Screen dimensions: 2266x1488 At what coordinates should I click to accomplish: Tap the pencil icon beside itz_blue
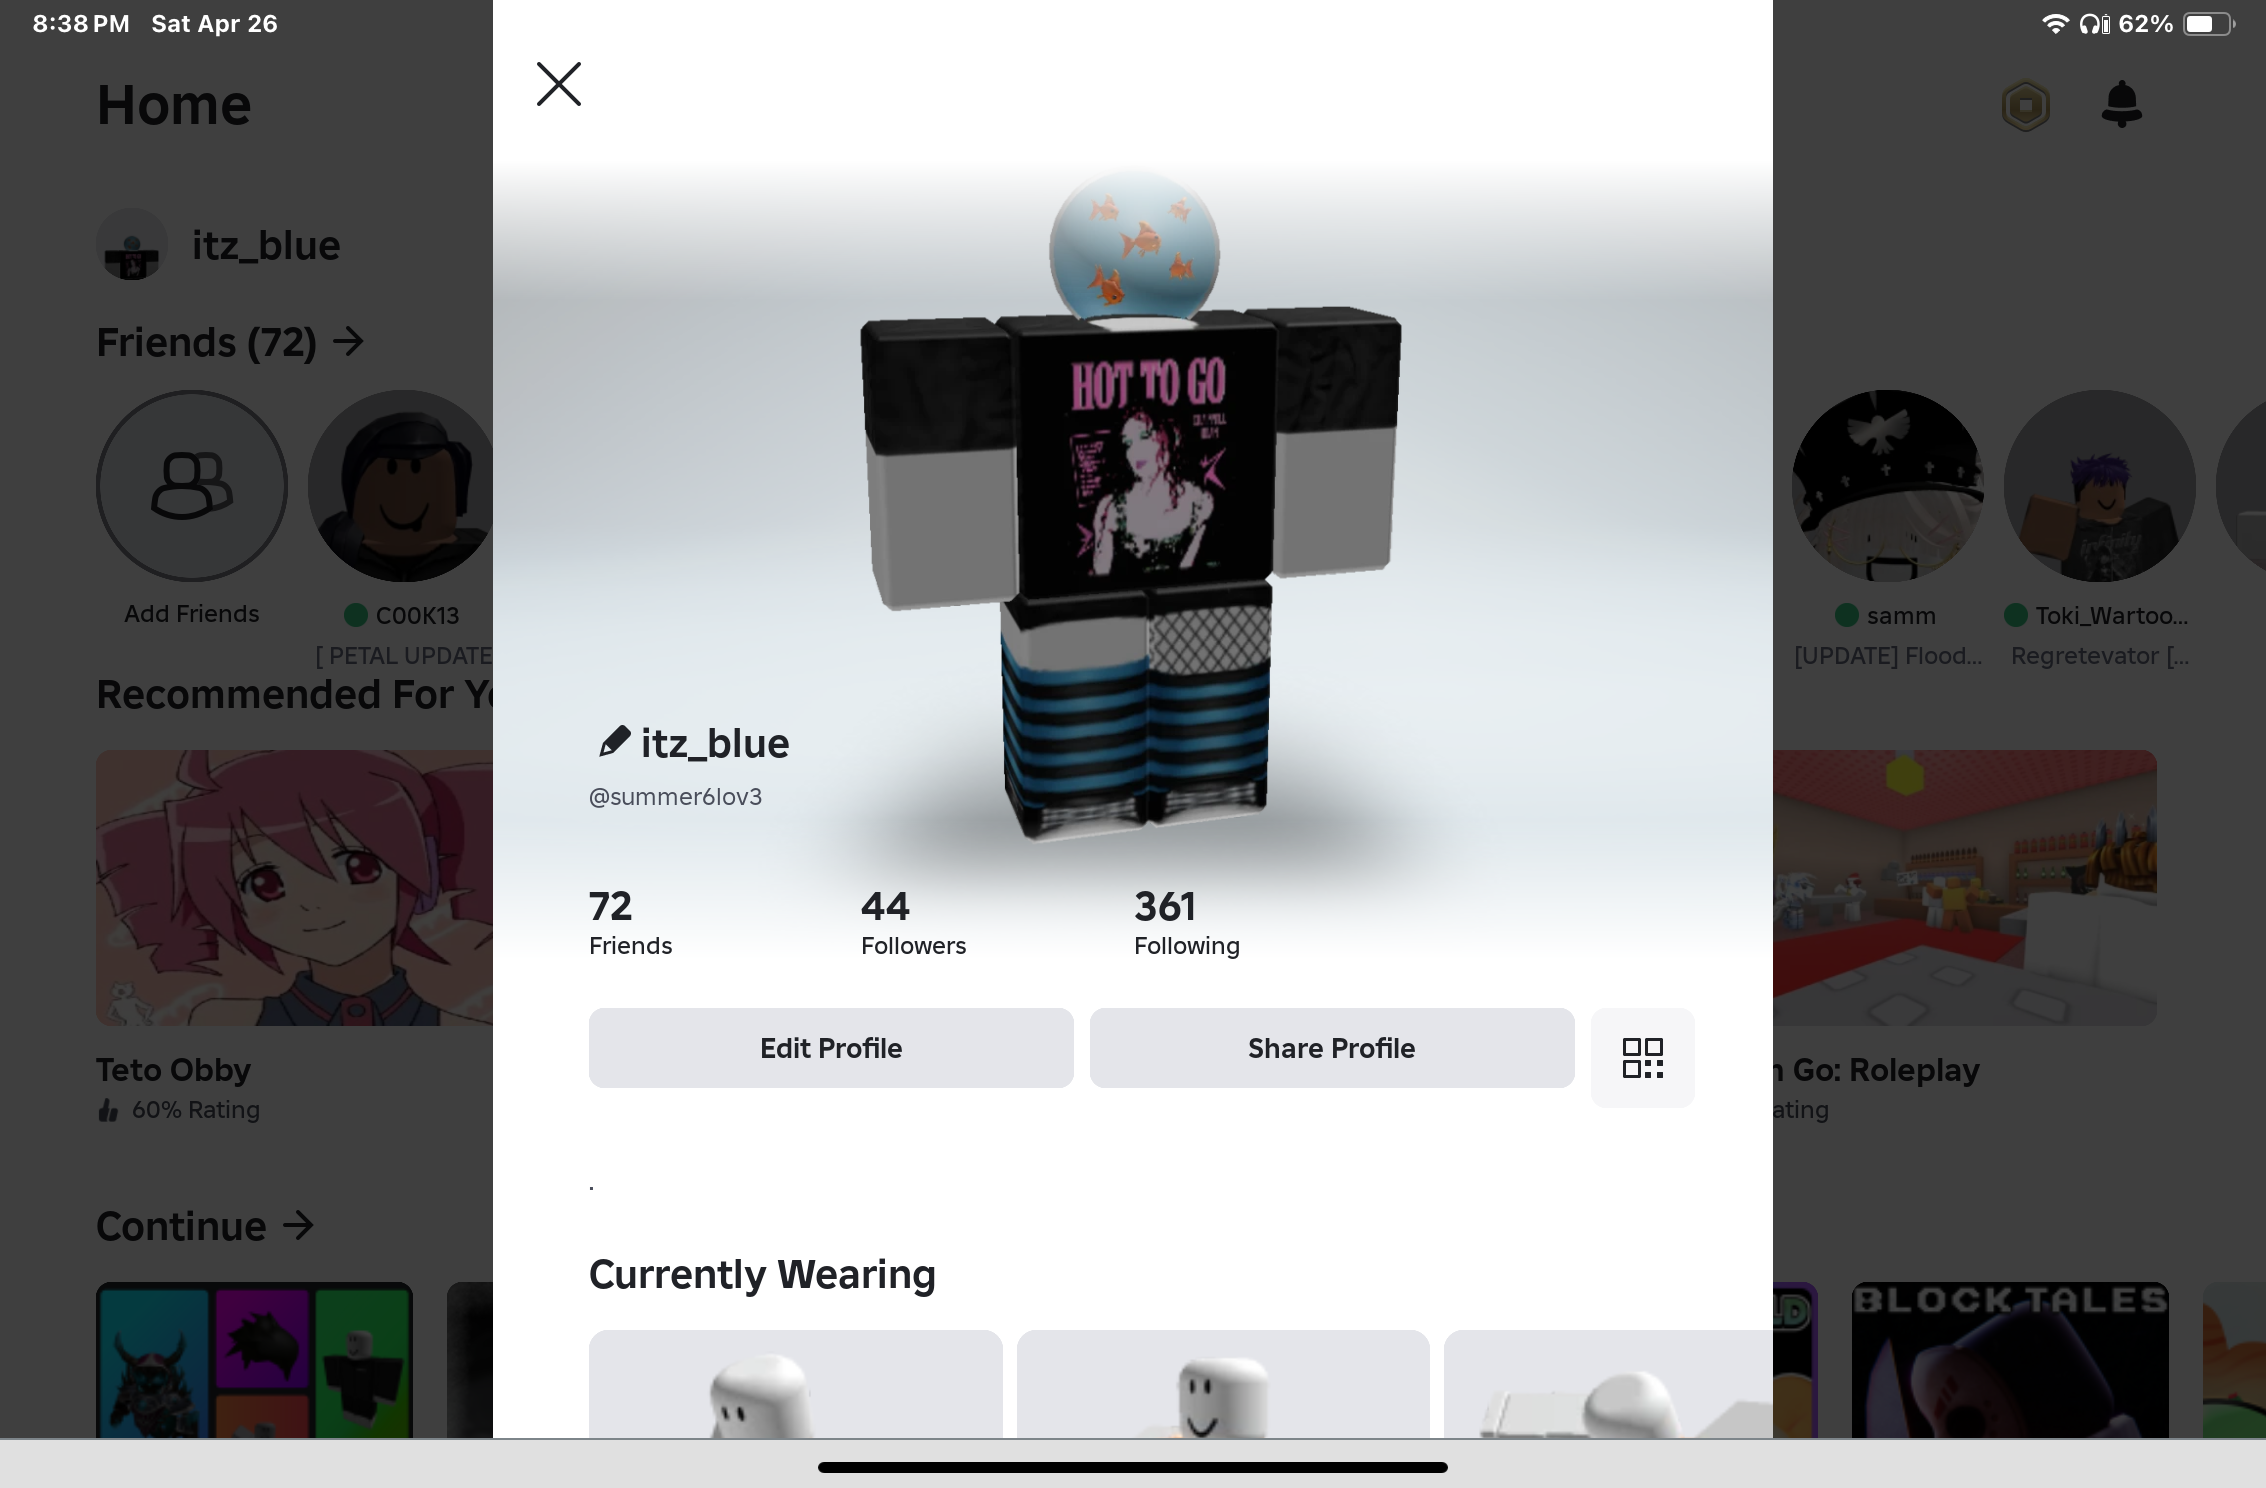614,741
